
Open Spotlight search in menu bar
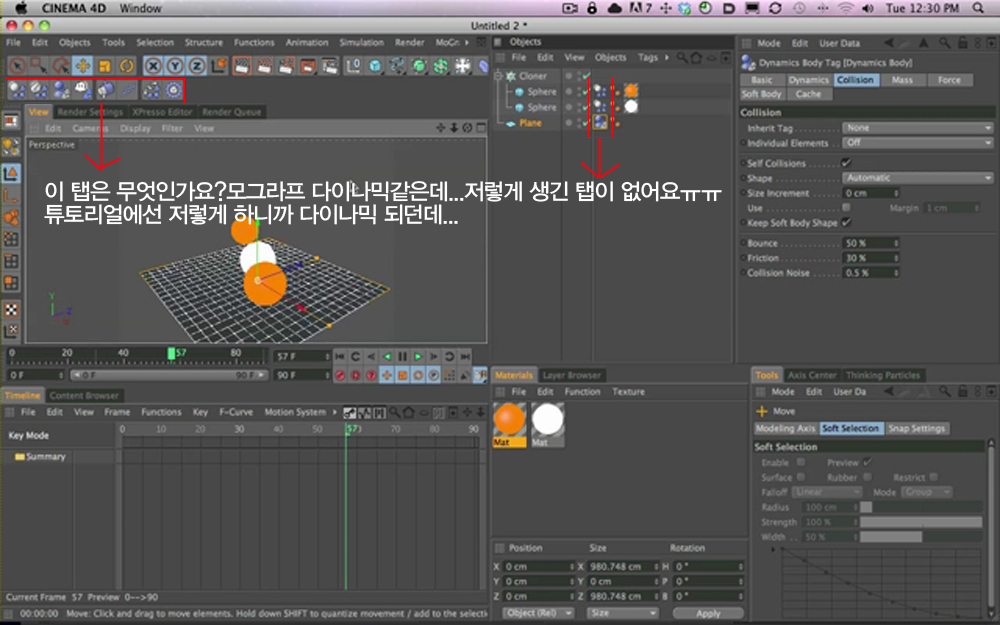978,8
